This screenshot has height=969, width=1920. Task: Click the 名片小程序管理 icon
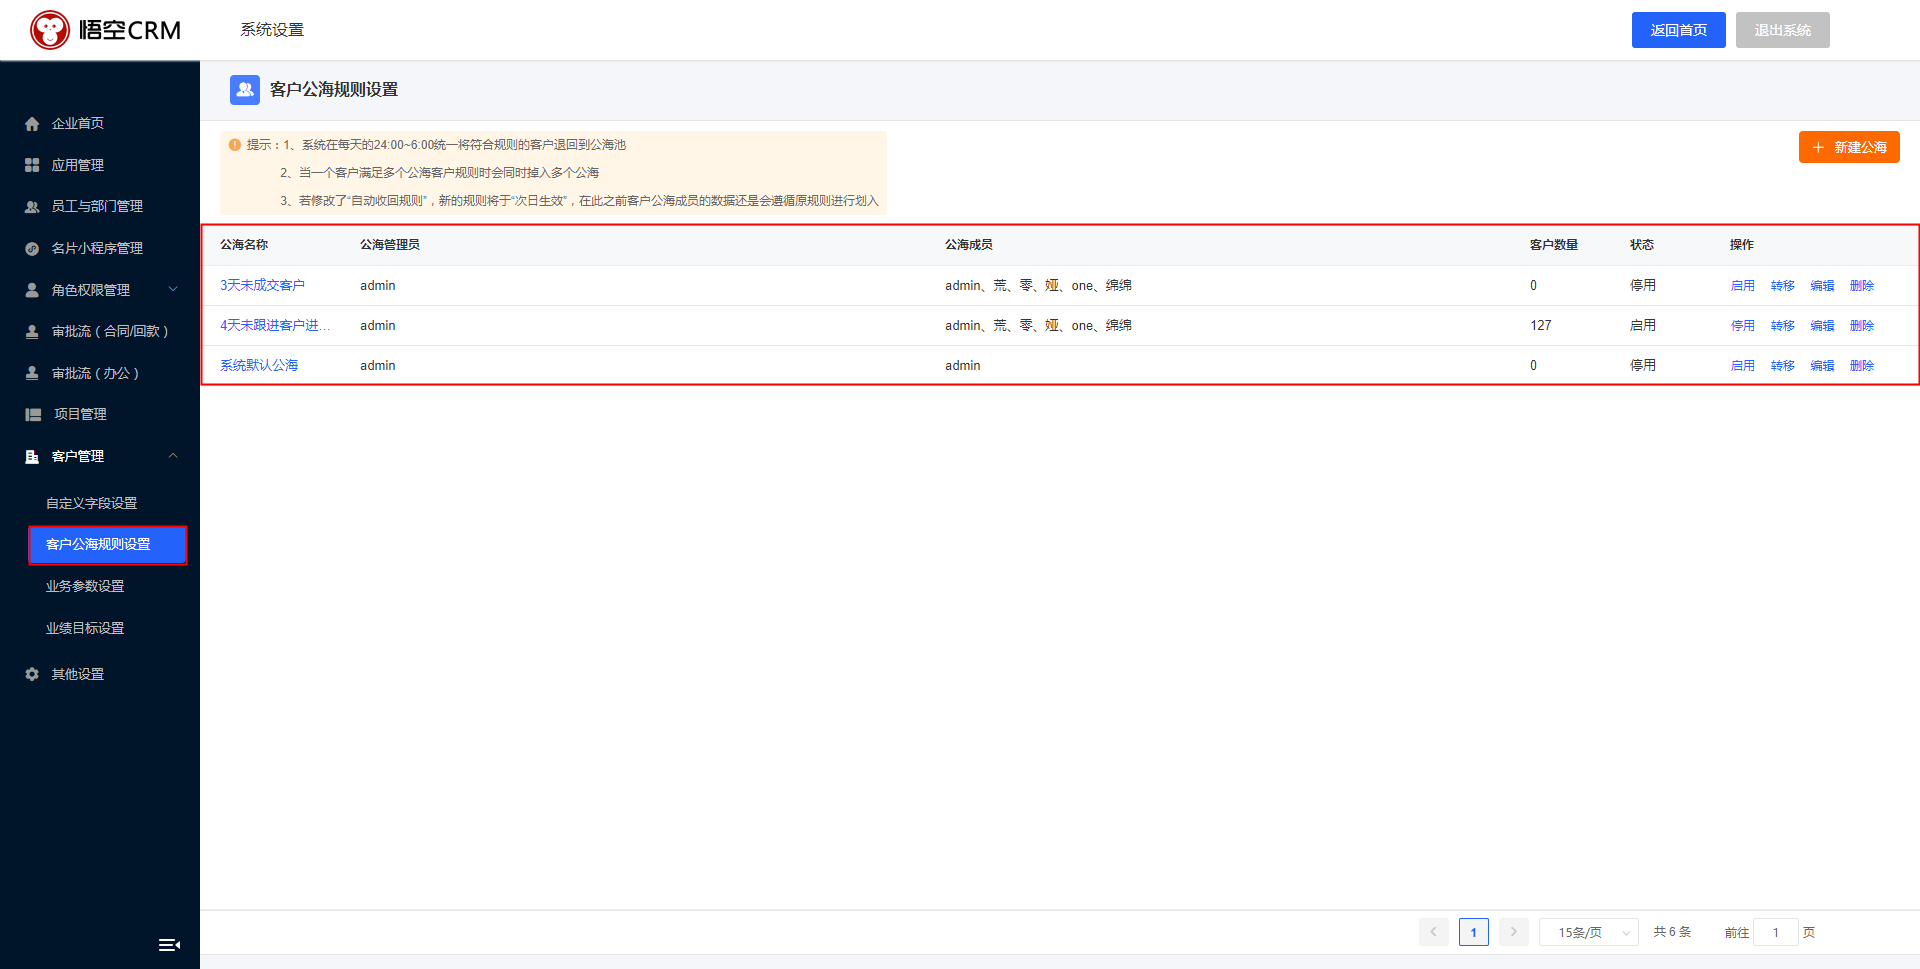(32, 249)
